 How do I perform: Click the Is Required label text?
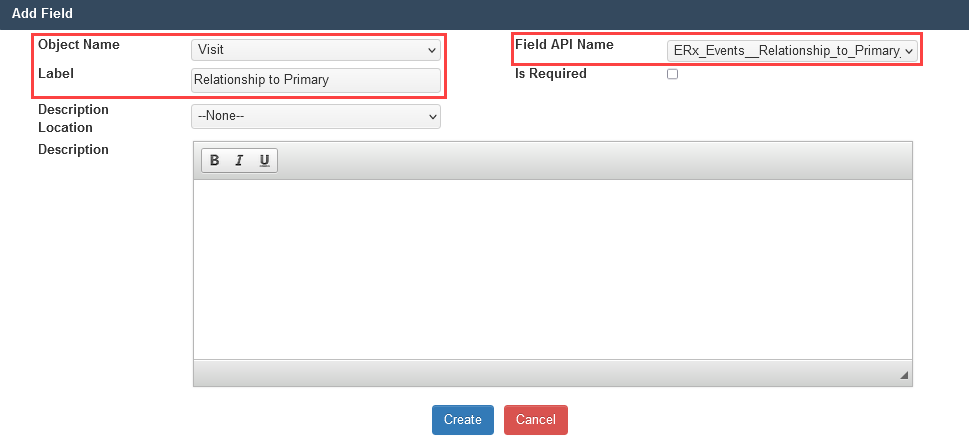[x=550, y=73]
